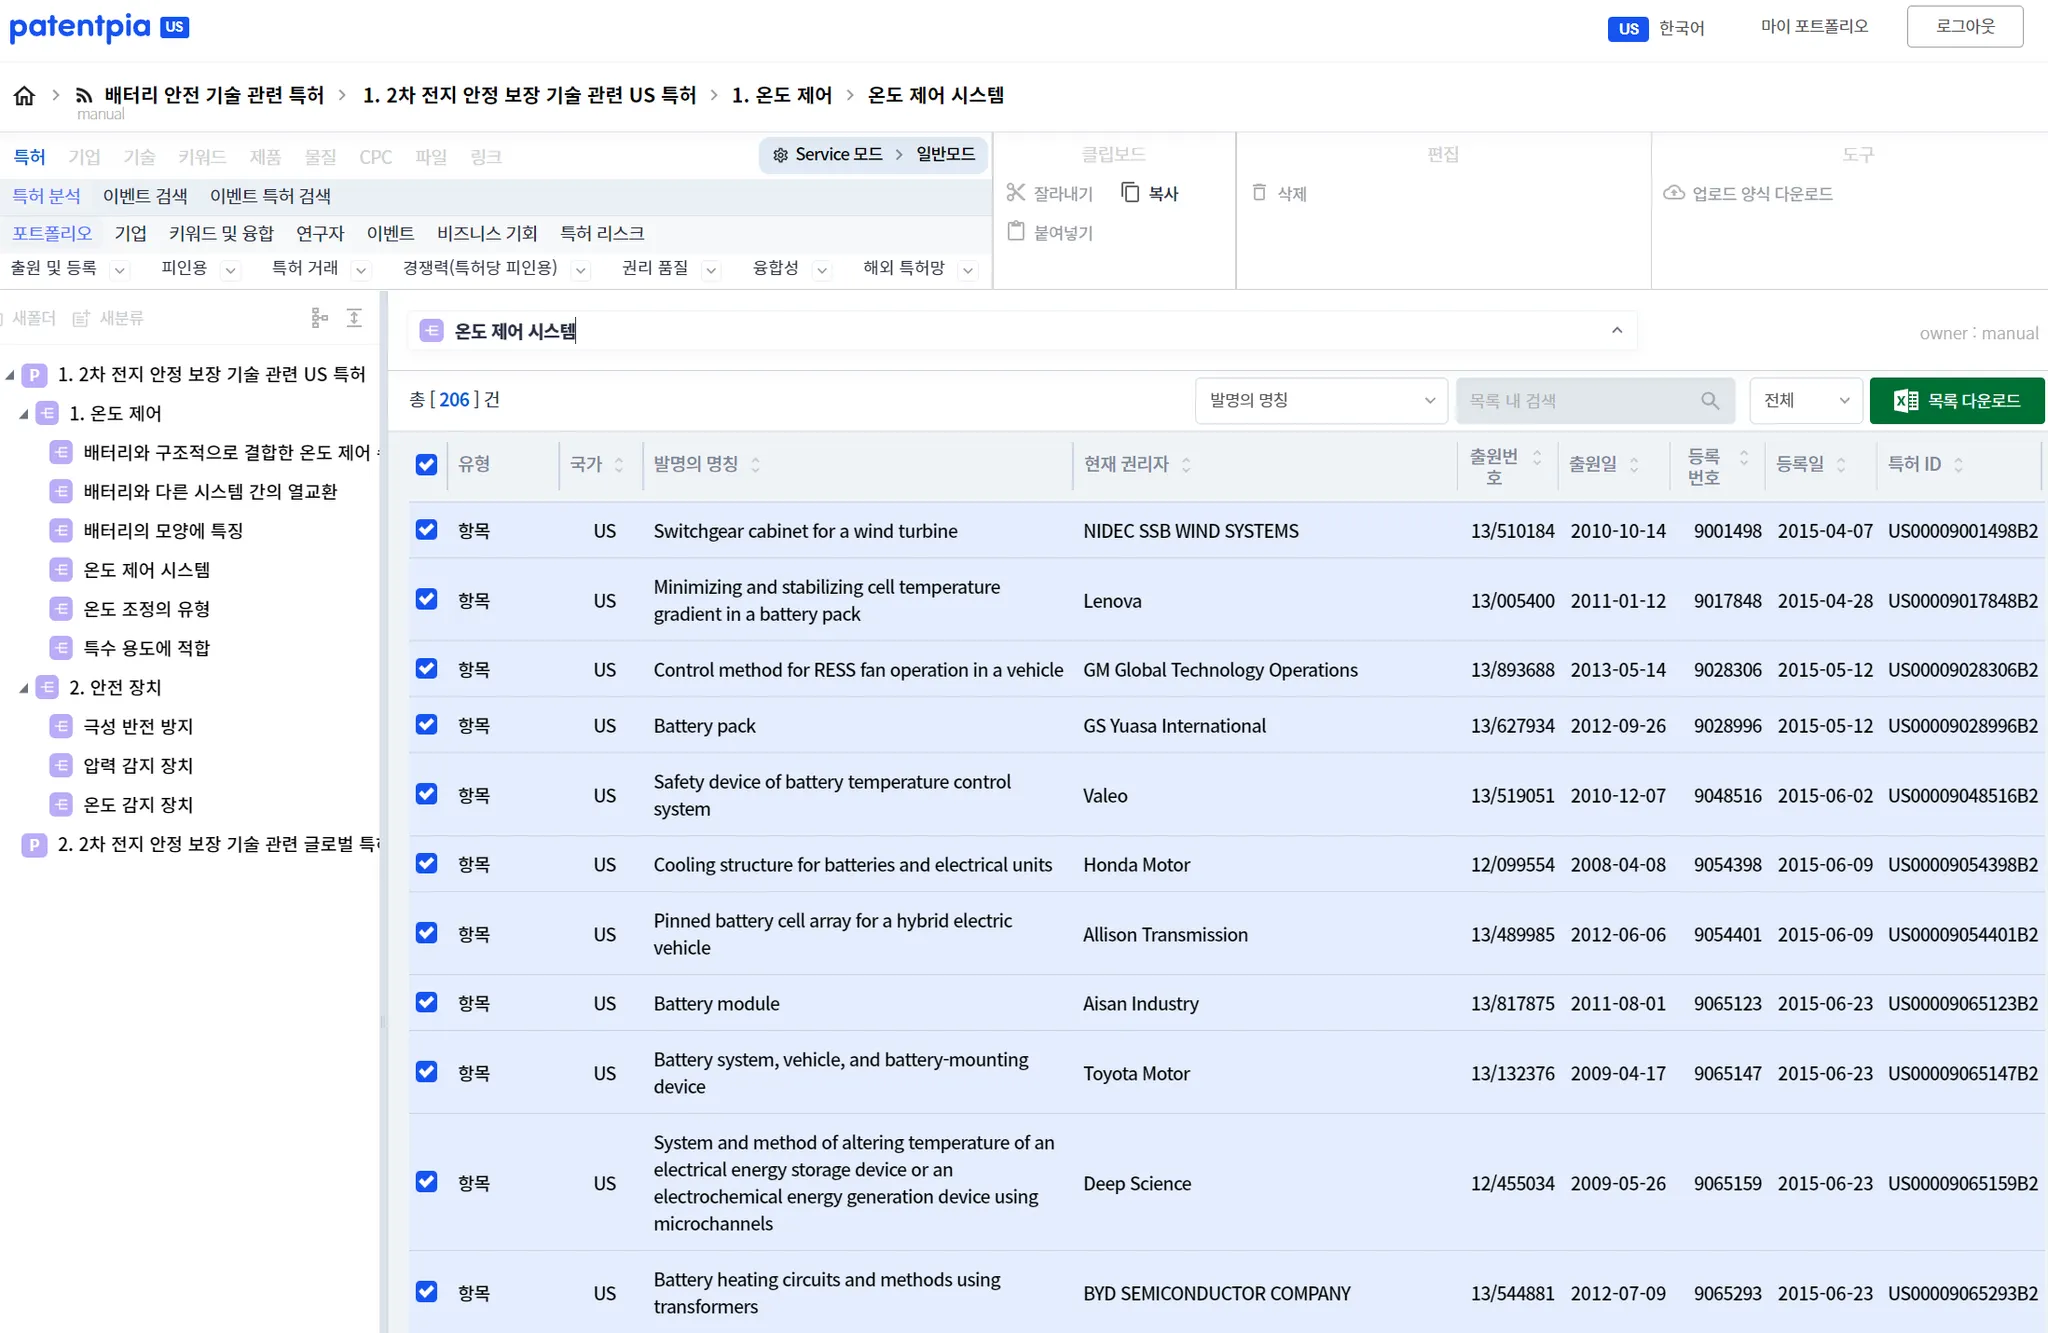Uncheck the Switchgear cabinet patent row

click(426, 530)
